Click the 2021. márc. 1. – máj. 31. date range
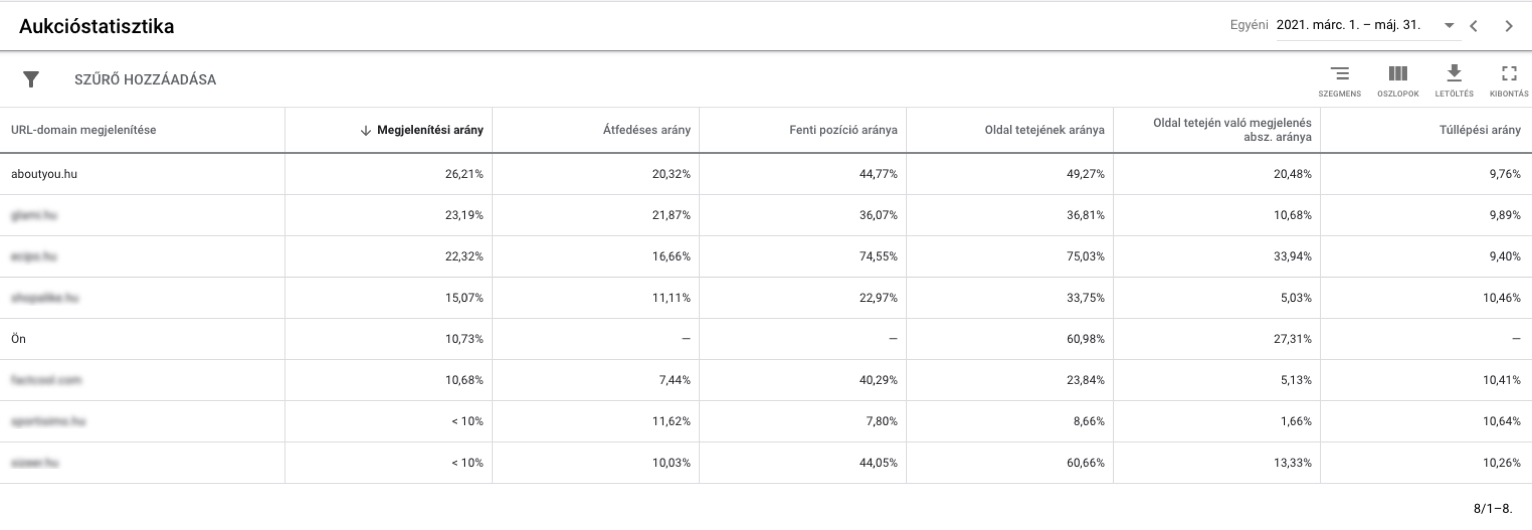Viewport: 1532px width, 530px height. coord(1350,26)
